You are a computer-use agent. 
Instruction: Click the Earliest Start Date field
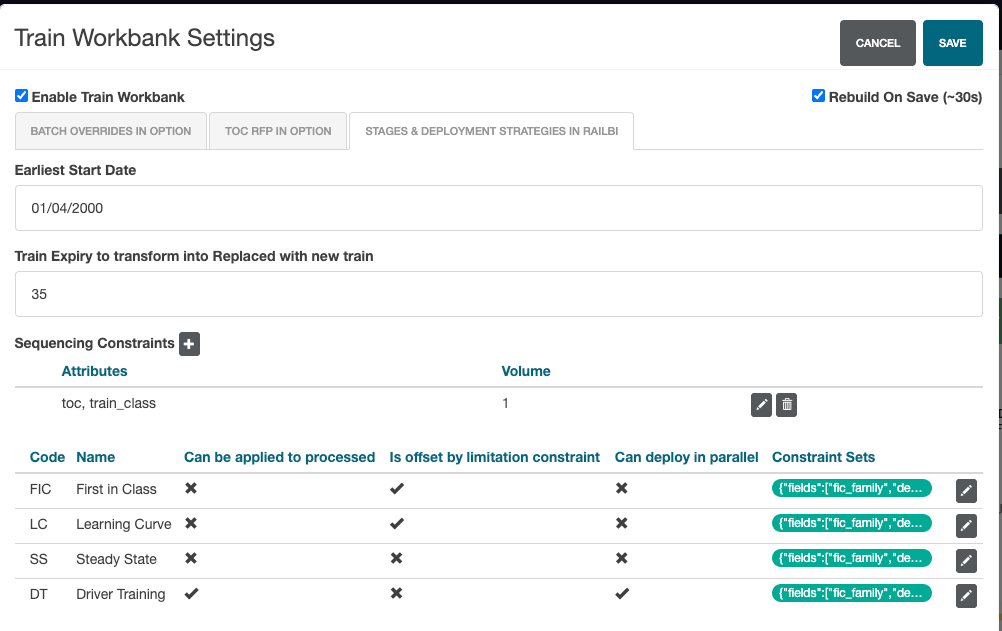pyautogui.click(x=498, y=209)
